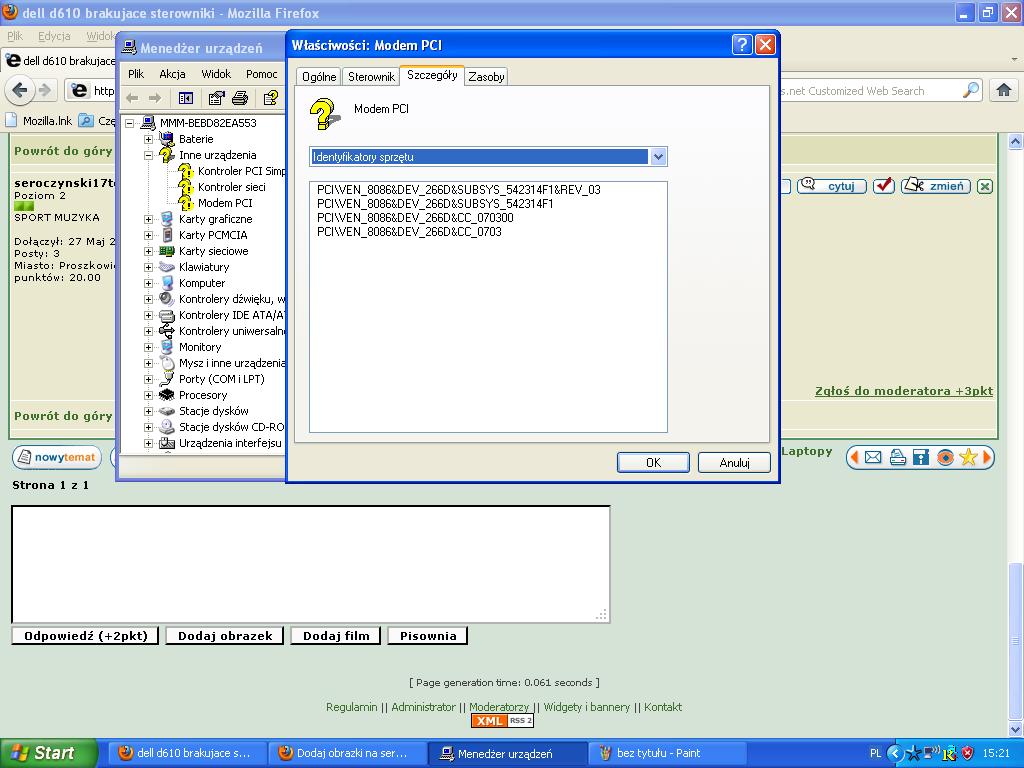Click Firefox back navigation arrow
The height and width of the screenshot is (768, 1024).
20,90
